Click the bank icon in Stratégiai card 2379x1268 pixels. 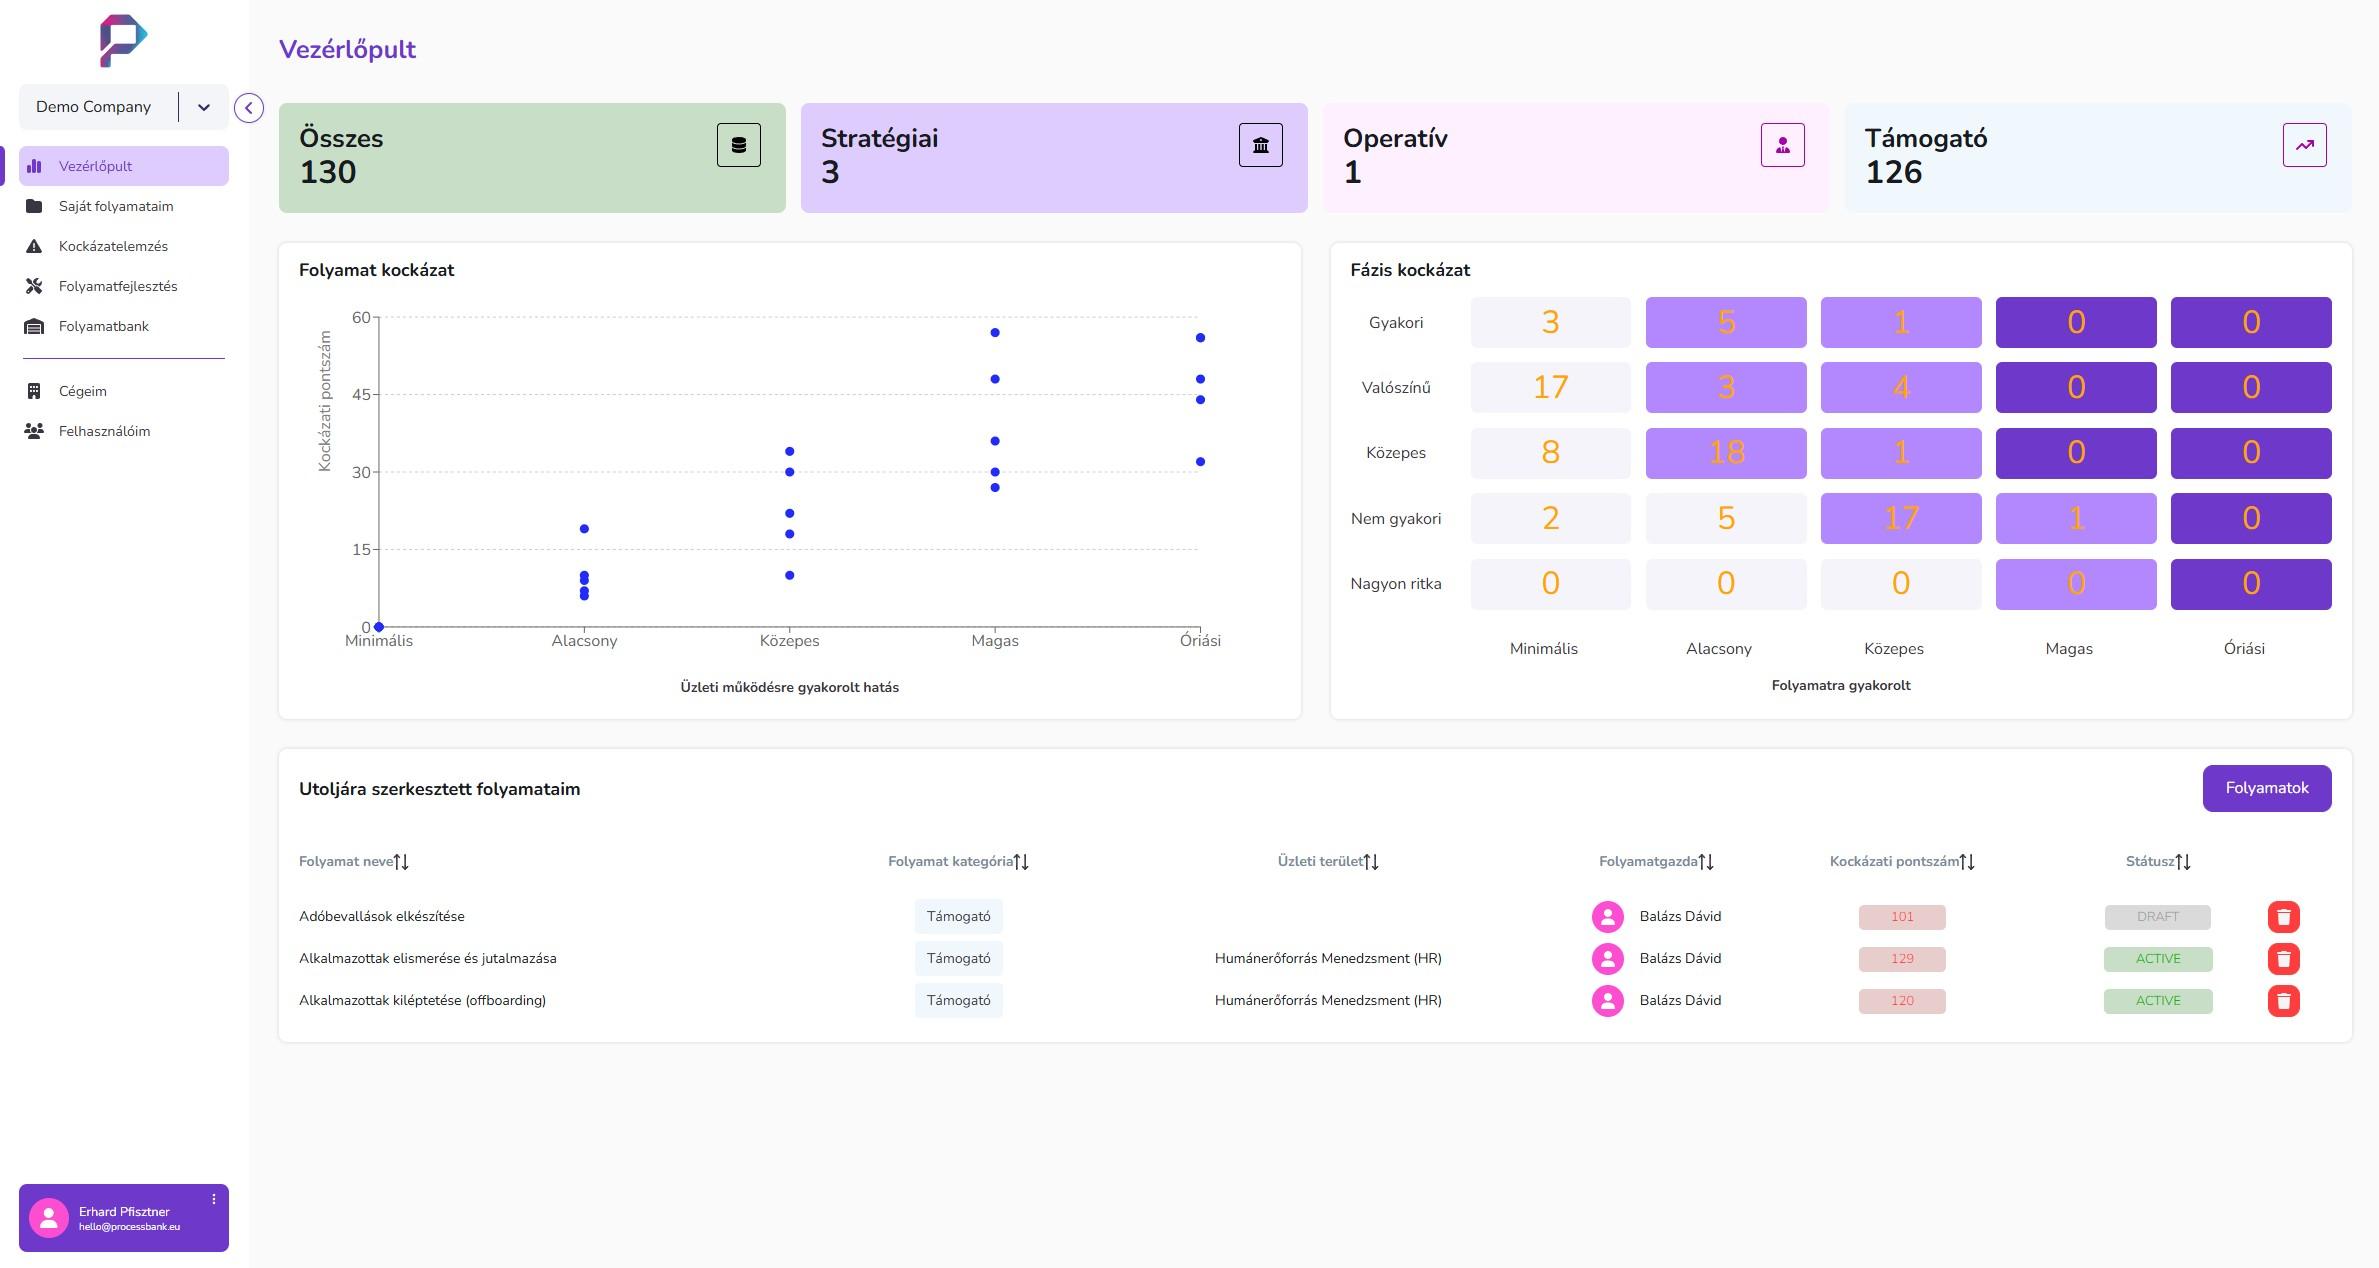click(1260, 145)
